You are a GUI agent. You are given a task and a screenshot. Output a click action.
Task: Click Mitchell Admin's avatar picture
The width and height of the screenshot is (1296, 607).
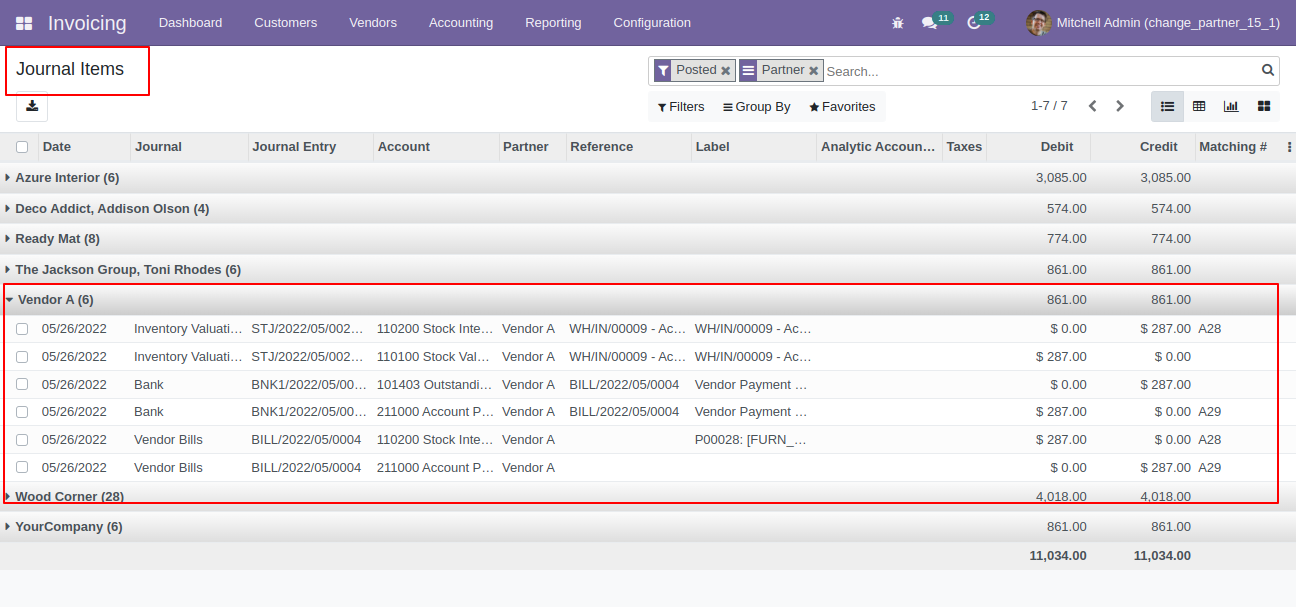1038,23
